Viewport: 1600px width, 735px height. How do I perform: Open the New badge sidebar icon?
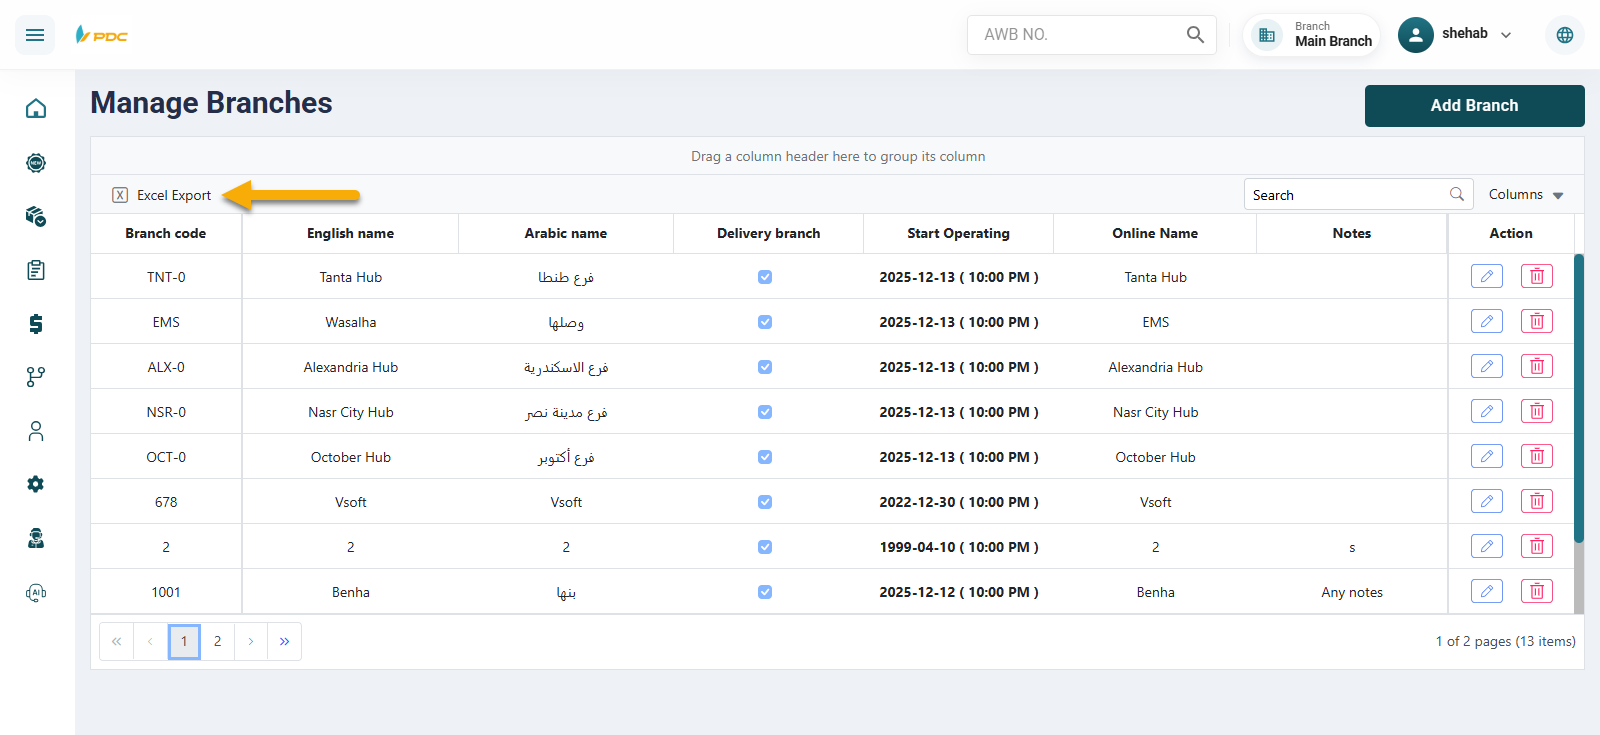coord(36,163)
